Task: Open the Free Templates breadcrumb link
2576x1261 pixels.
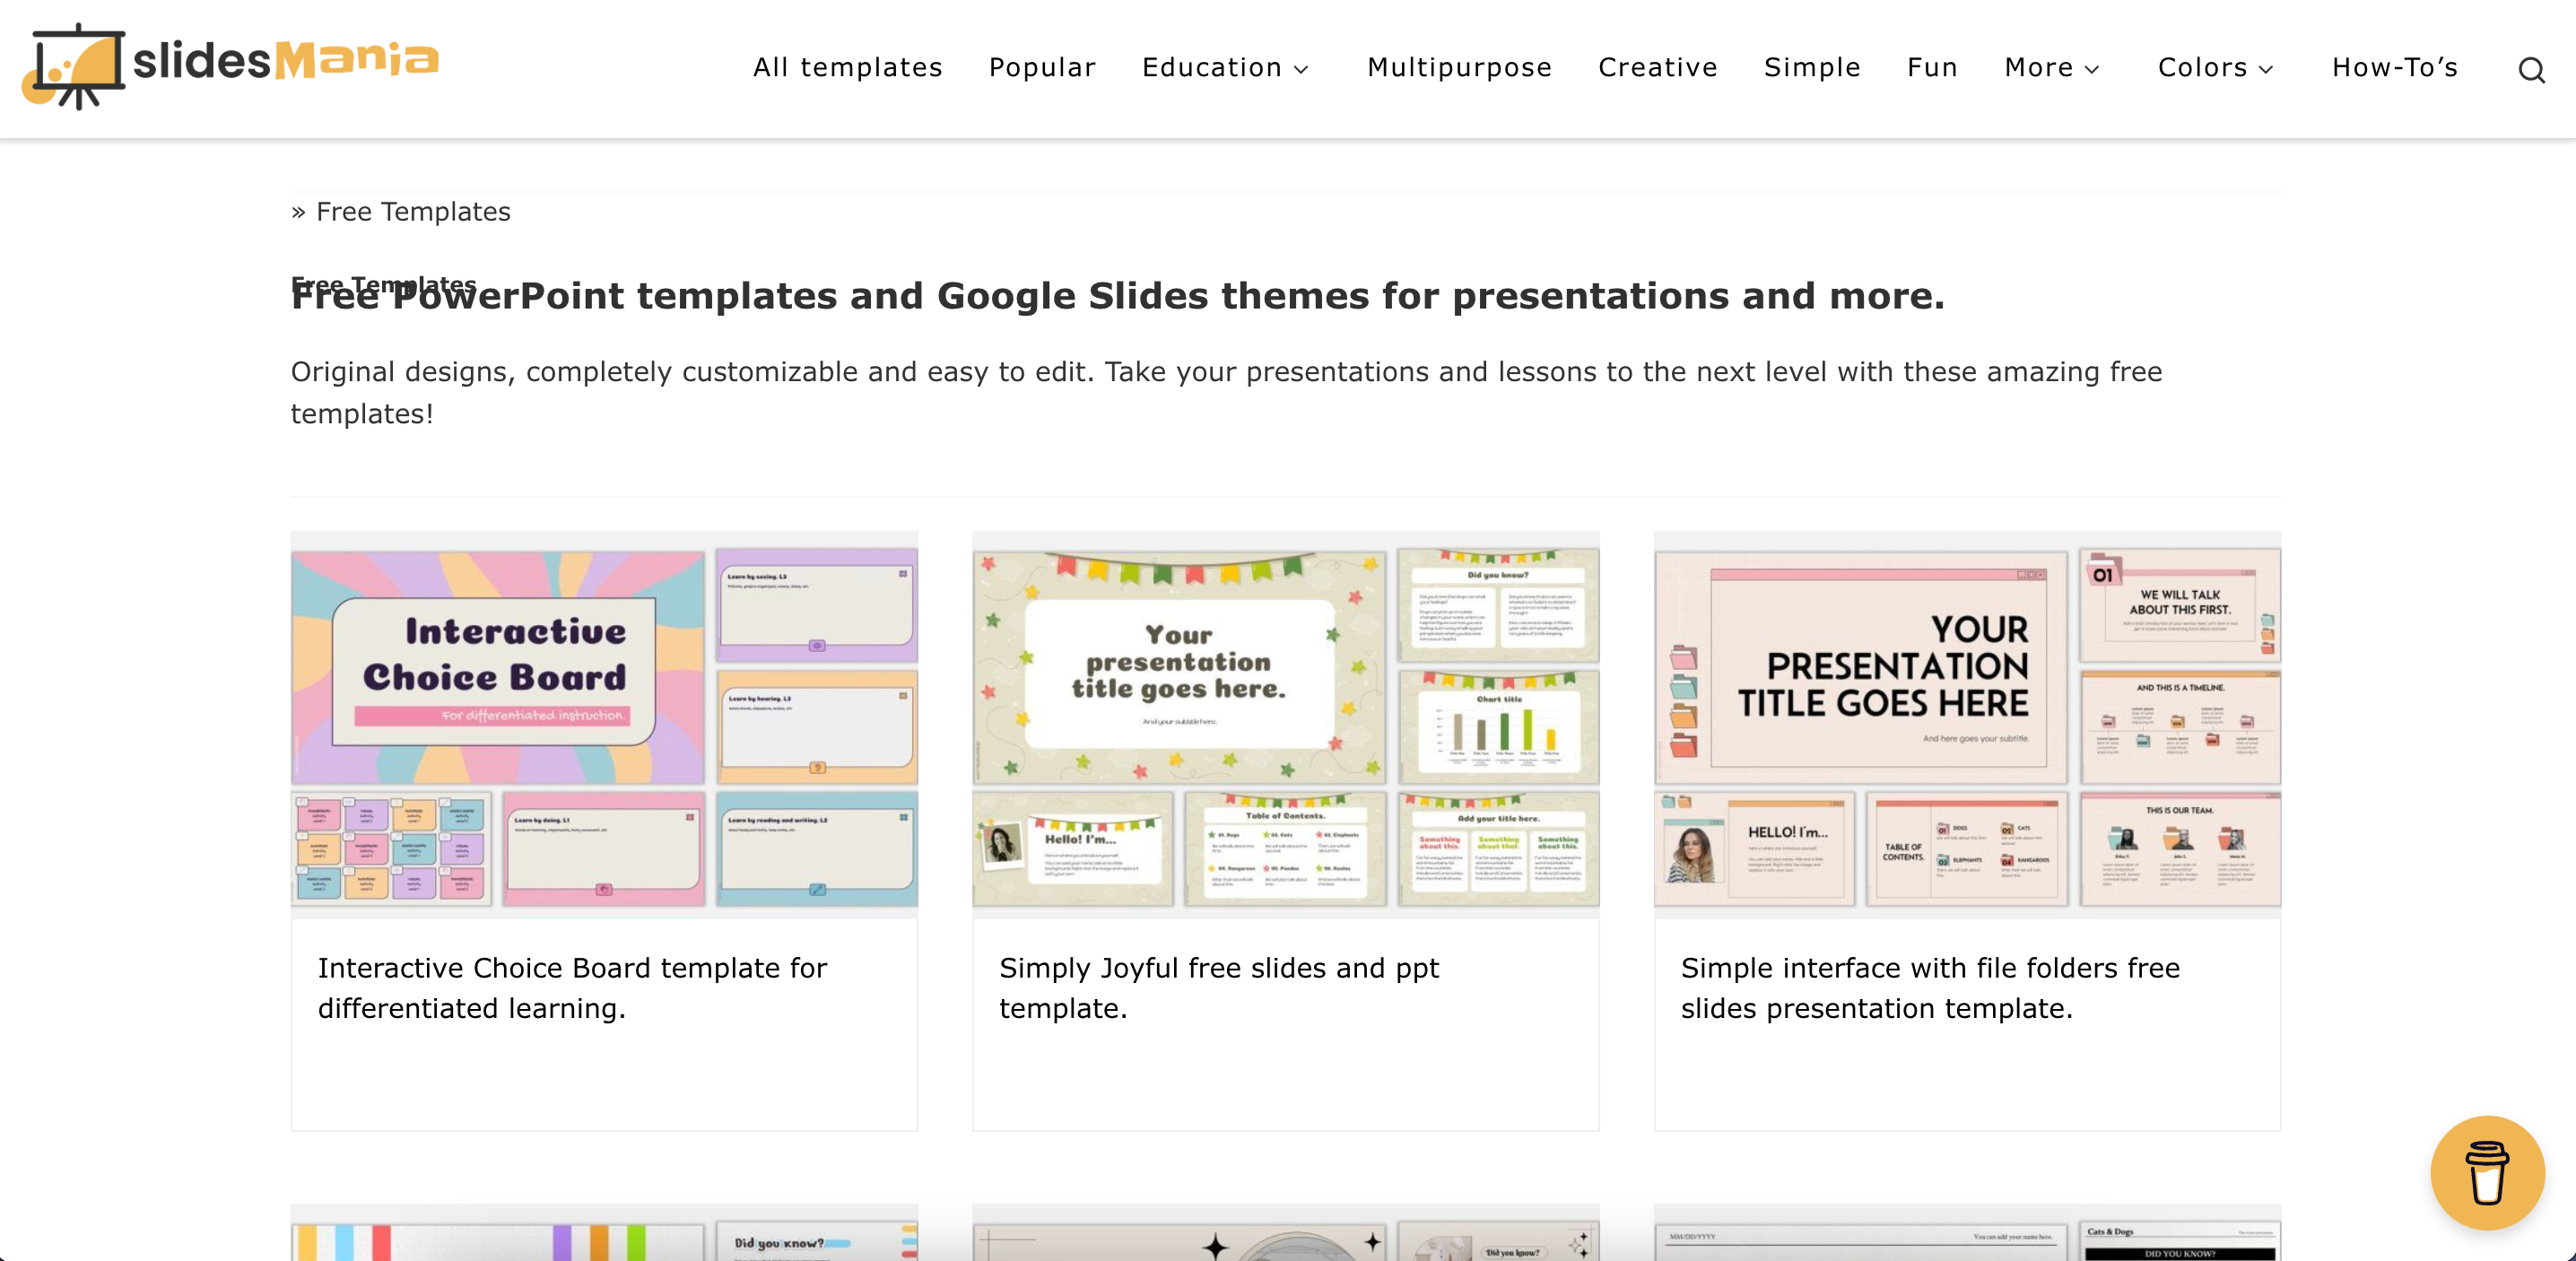Action: 413,212
